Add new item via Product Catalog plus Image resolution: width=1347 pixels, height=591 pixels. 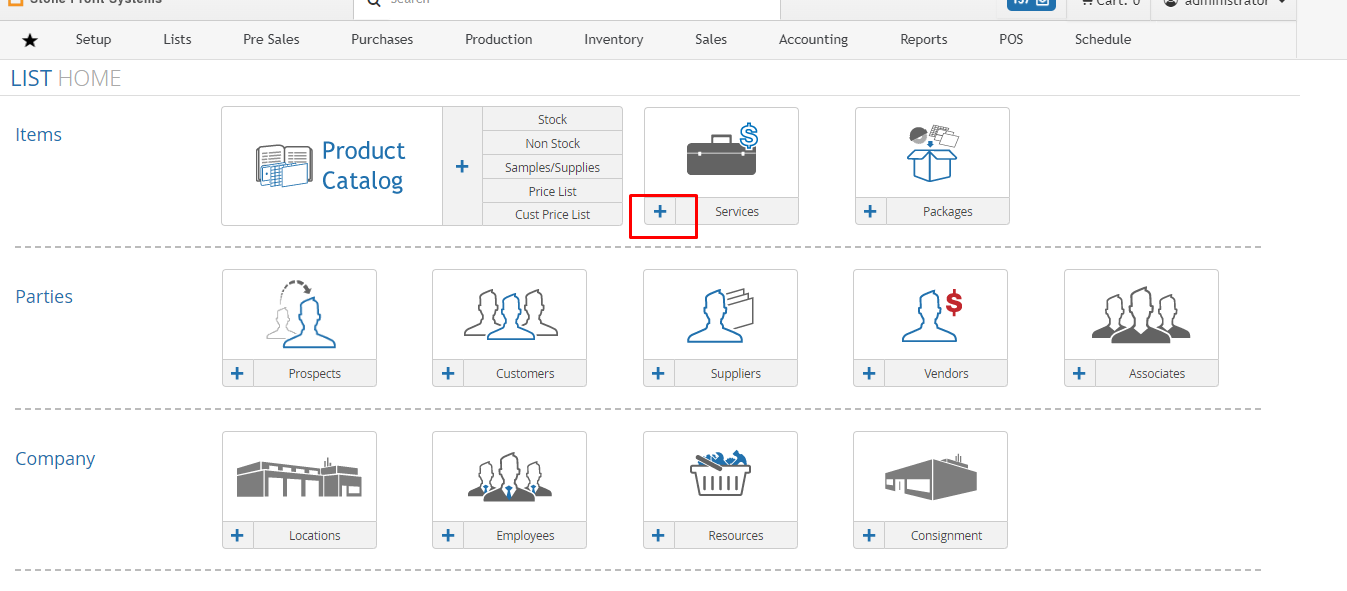(462, 166)
